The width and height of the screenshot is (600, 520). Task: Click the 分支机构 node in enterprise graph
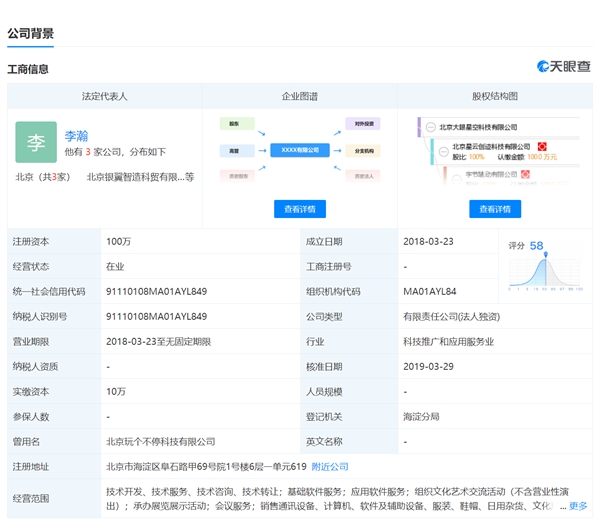tap(365, 150)
